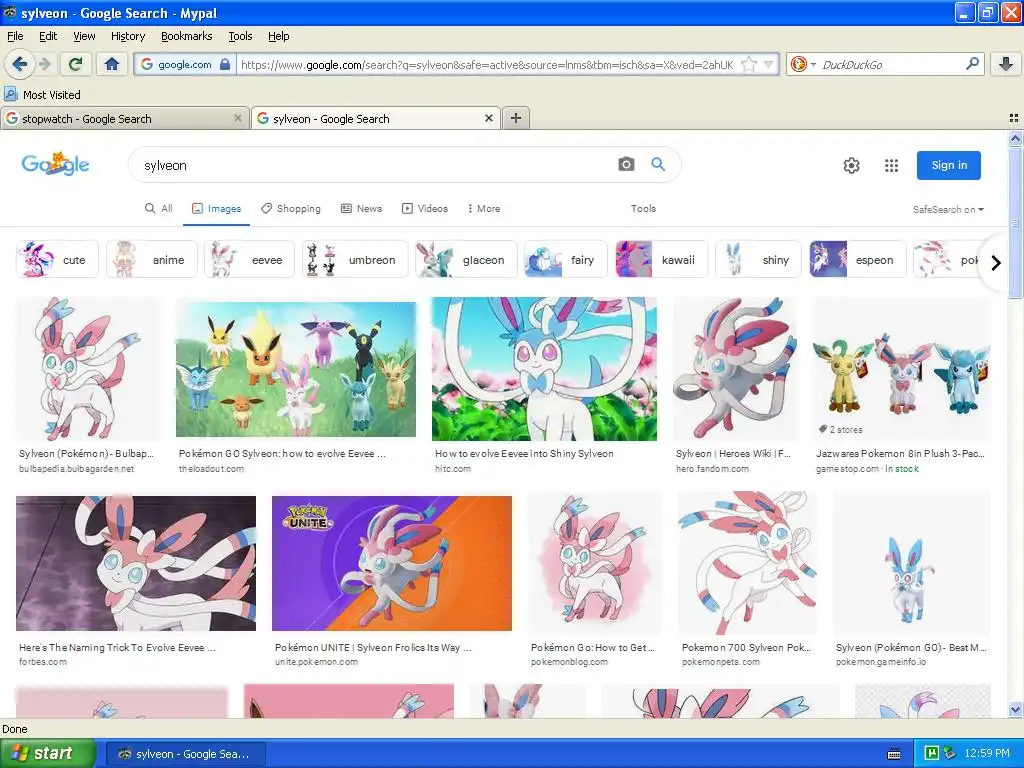
Task: Select the News results tab
Action: click(x=361, y=208)
